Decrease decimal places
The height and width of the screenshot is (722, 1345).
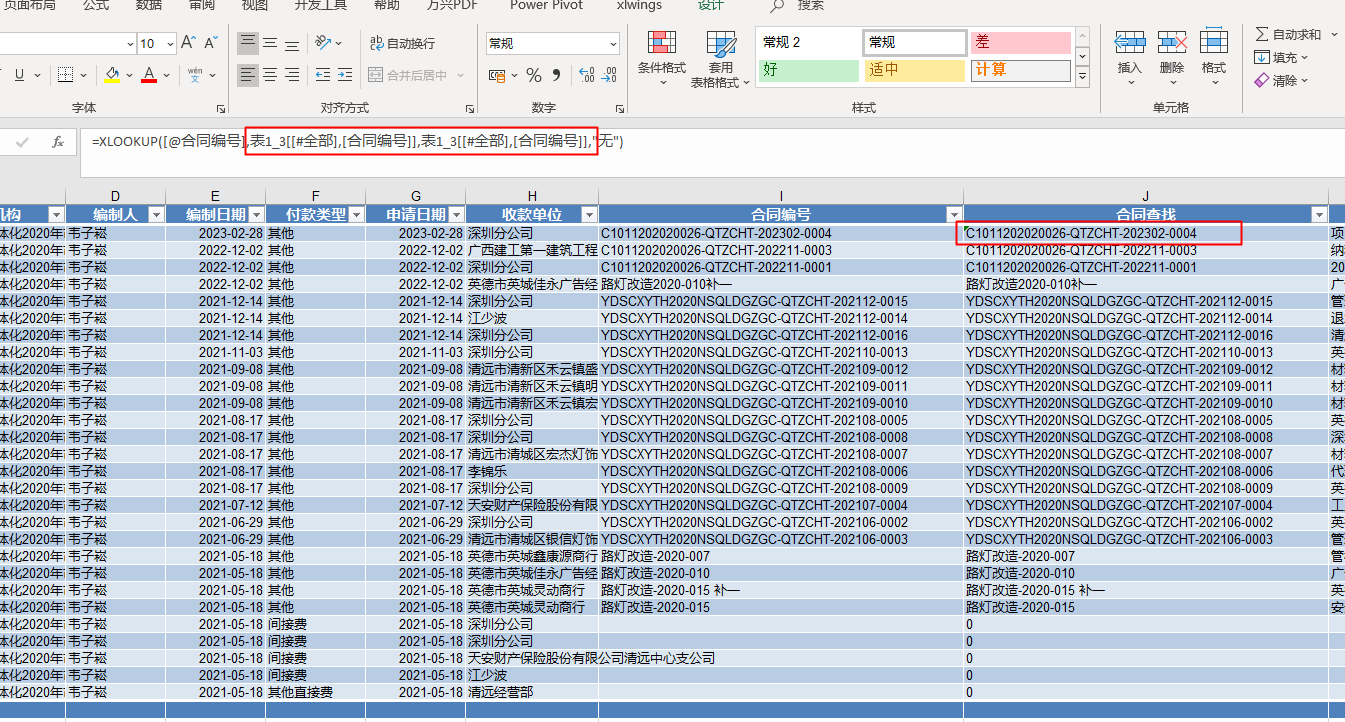[608, 75]
